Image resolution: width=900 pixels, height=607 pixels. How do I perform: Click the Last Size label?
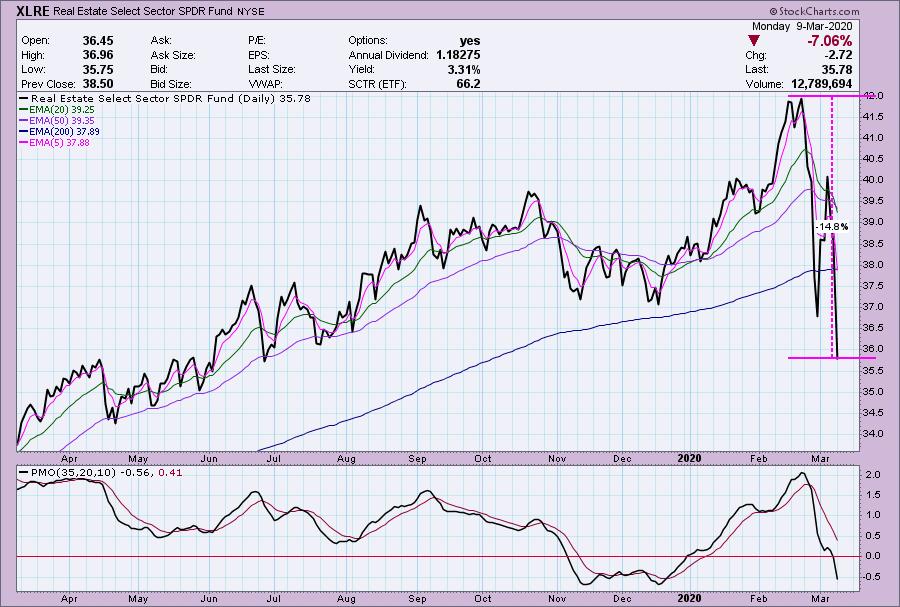271,69
